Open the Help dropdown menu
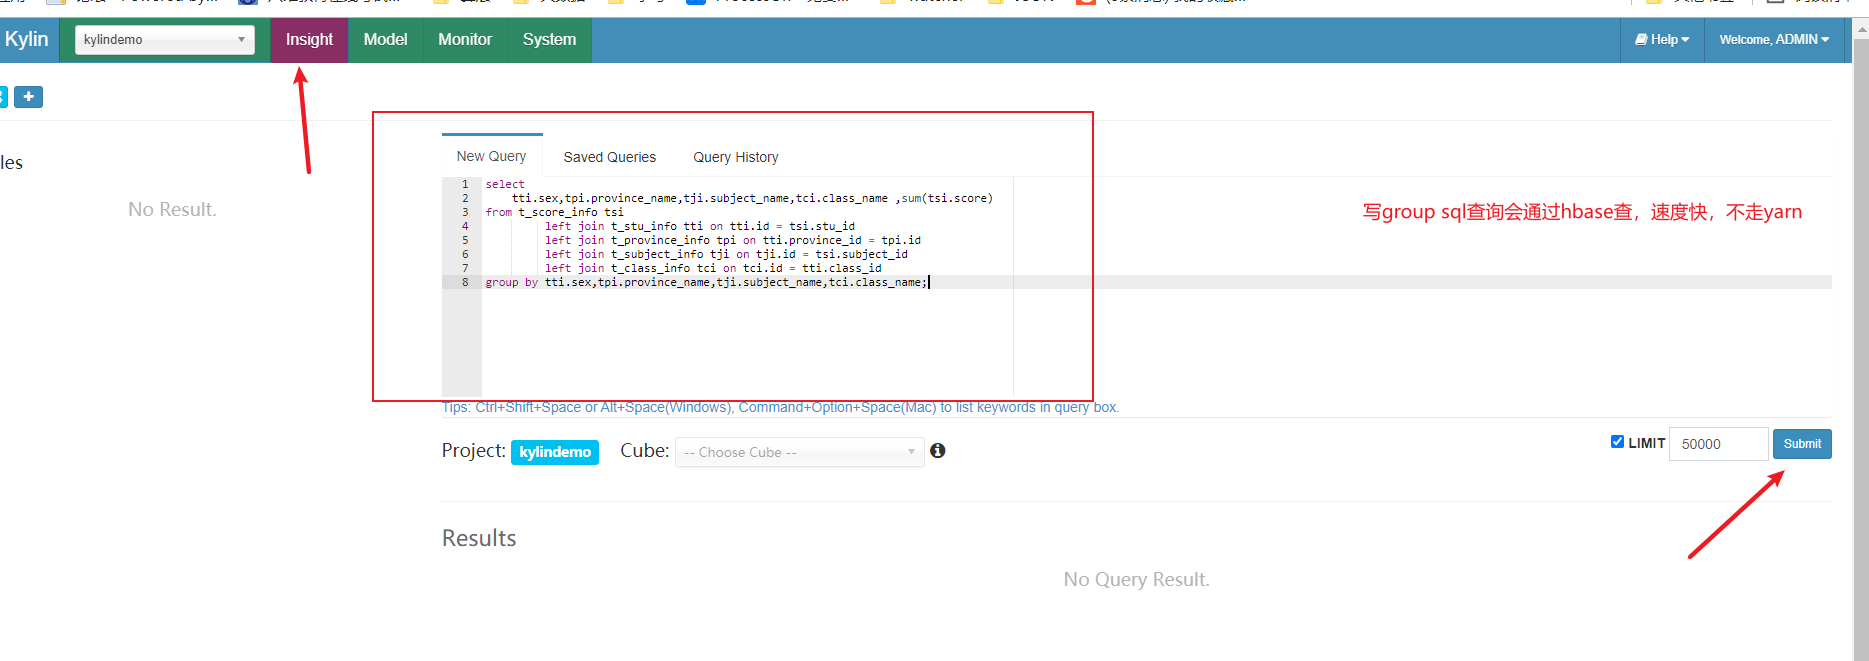This screenshot has height=661, width=1869. tap(1662, 40)
